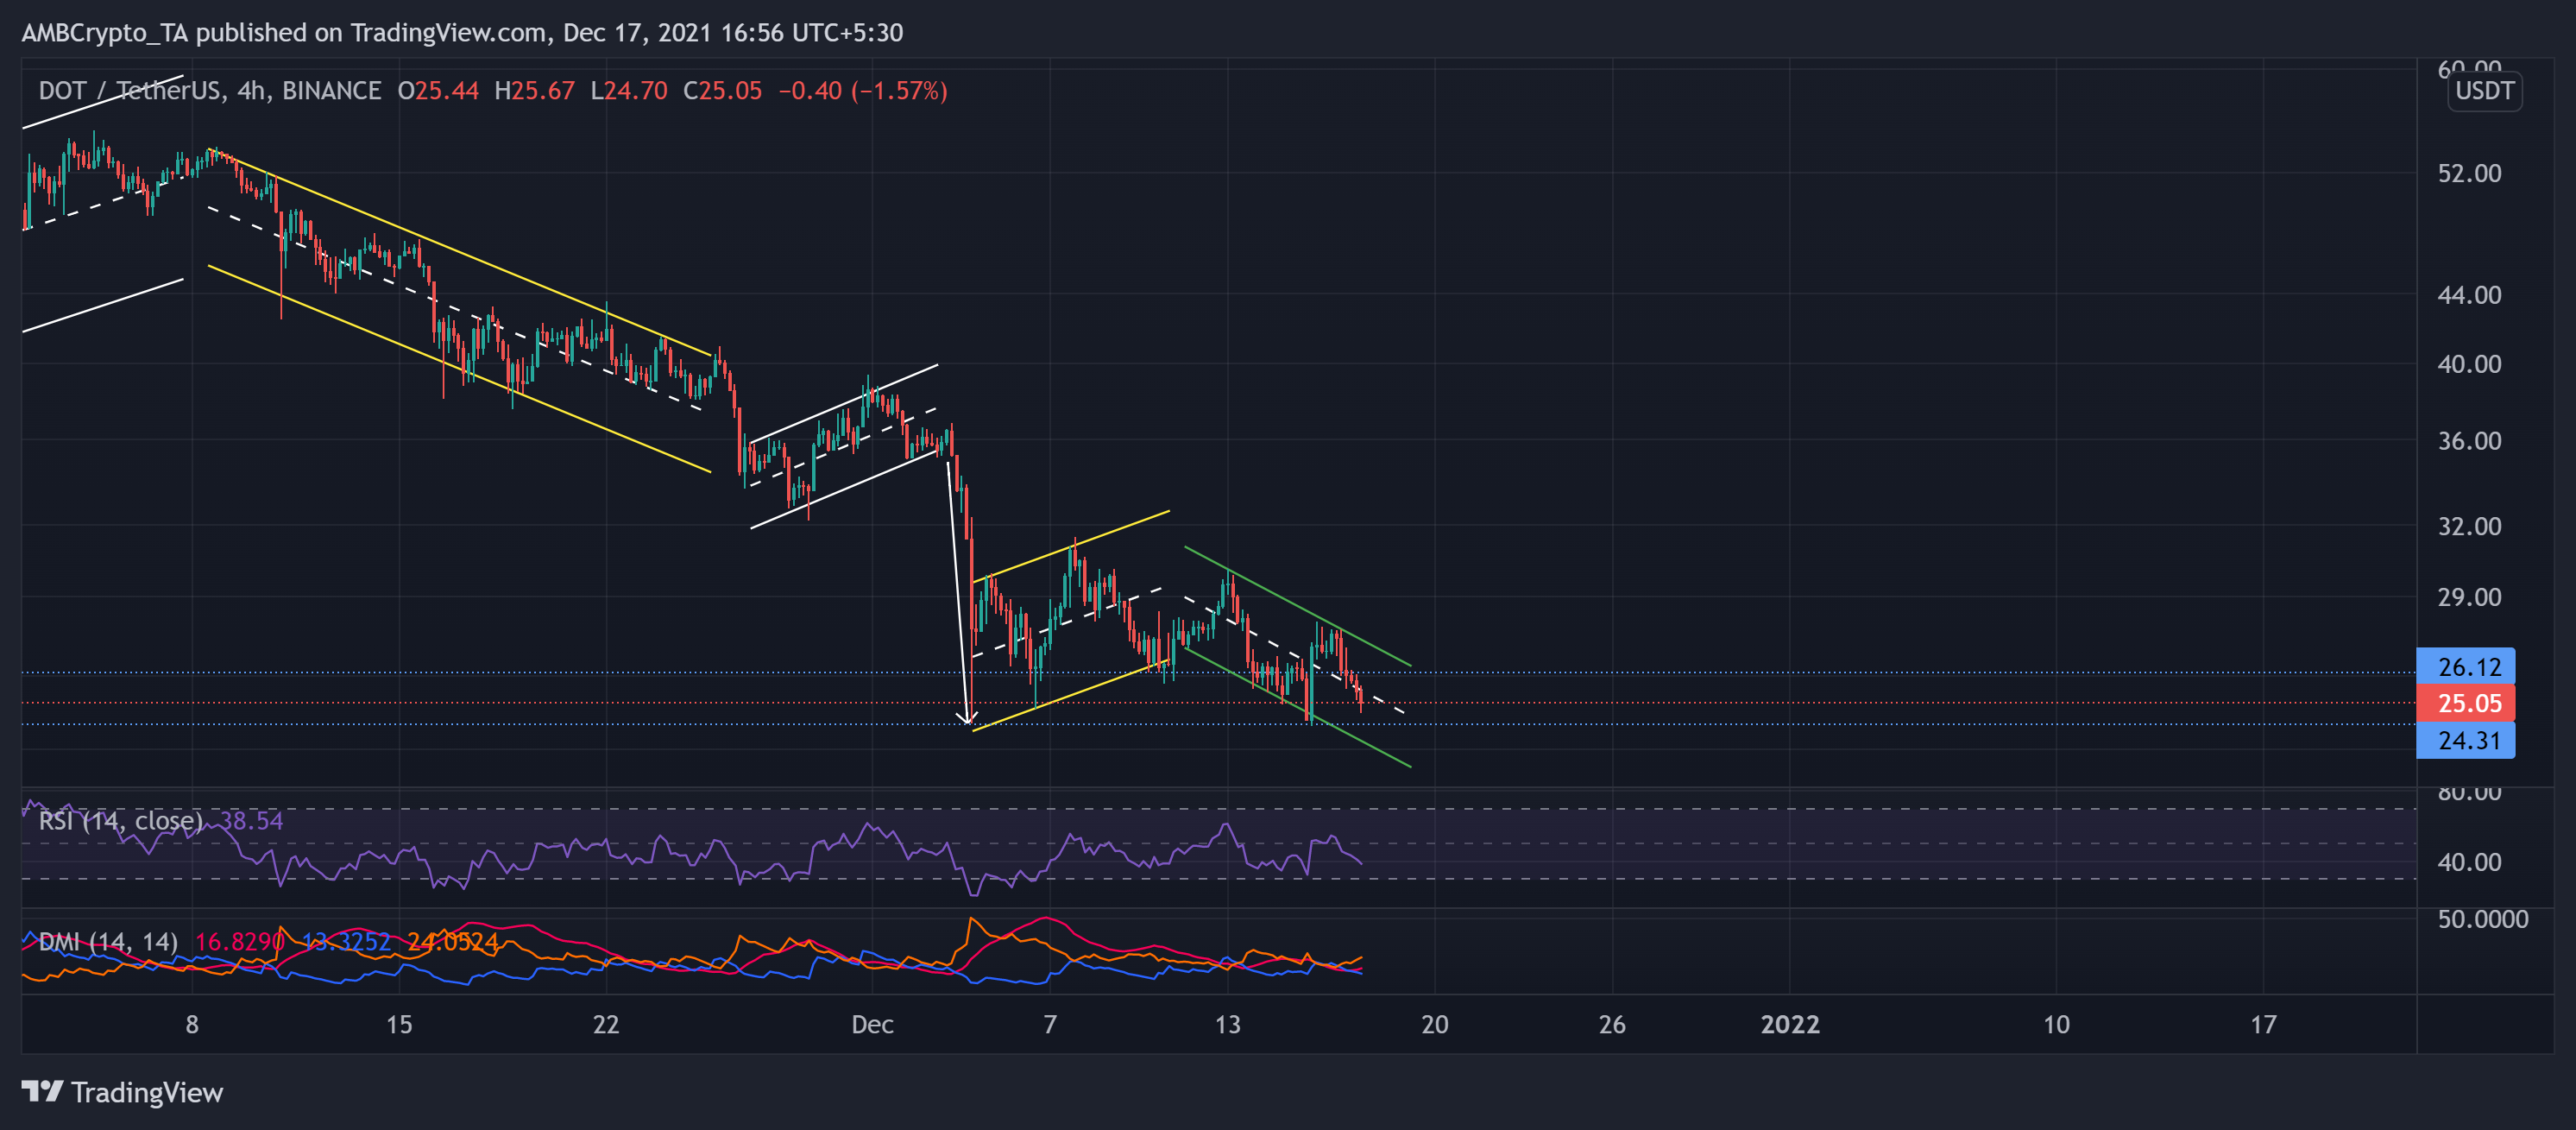Click the close price value C25.05
Screen dimensions: 2576x1130
click(722, 91)
